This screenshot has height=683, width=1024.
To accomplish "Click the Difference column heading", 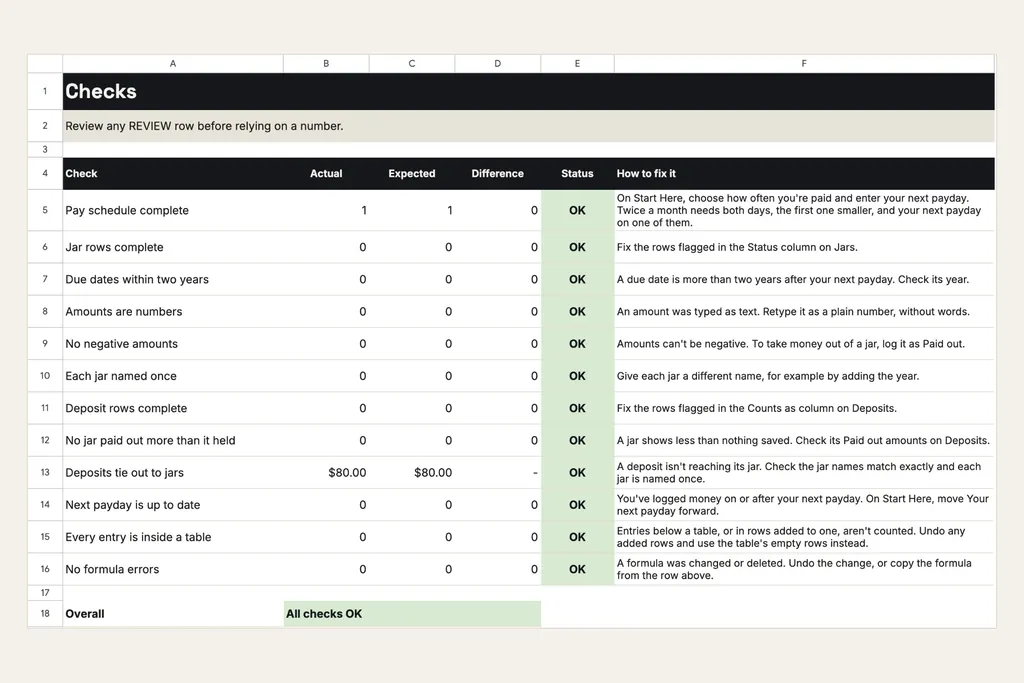I will tap(498, 174).
